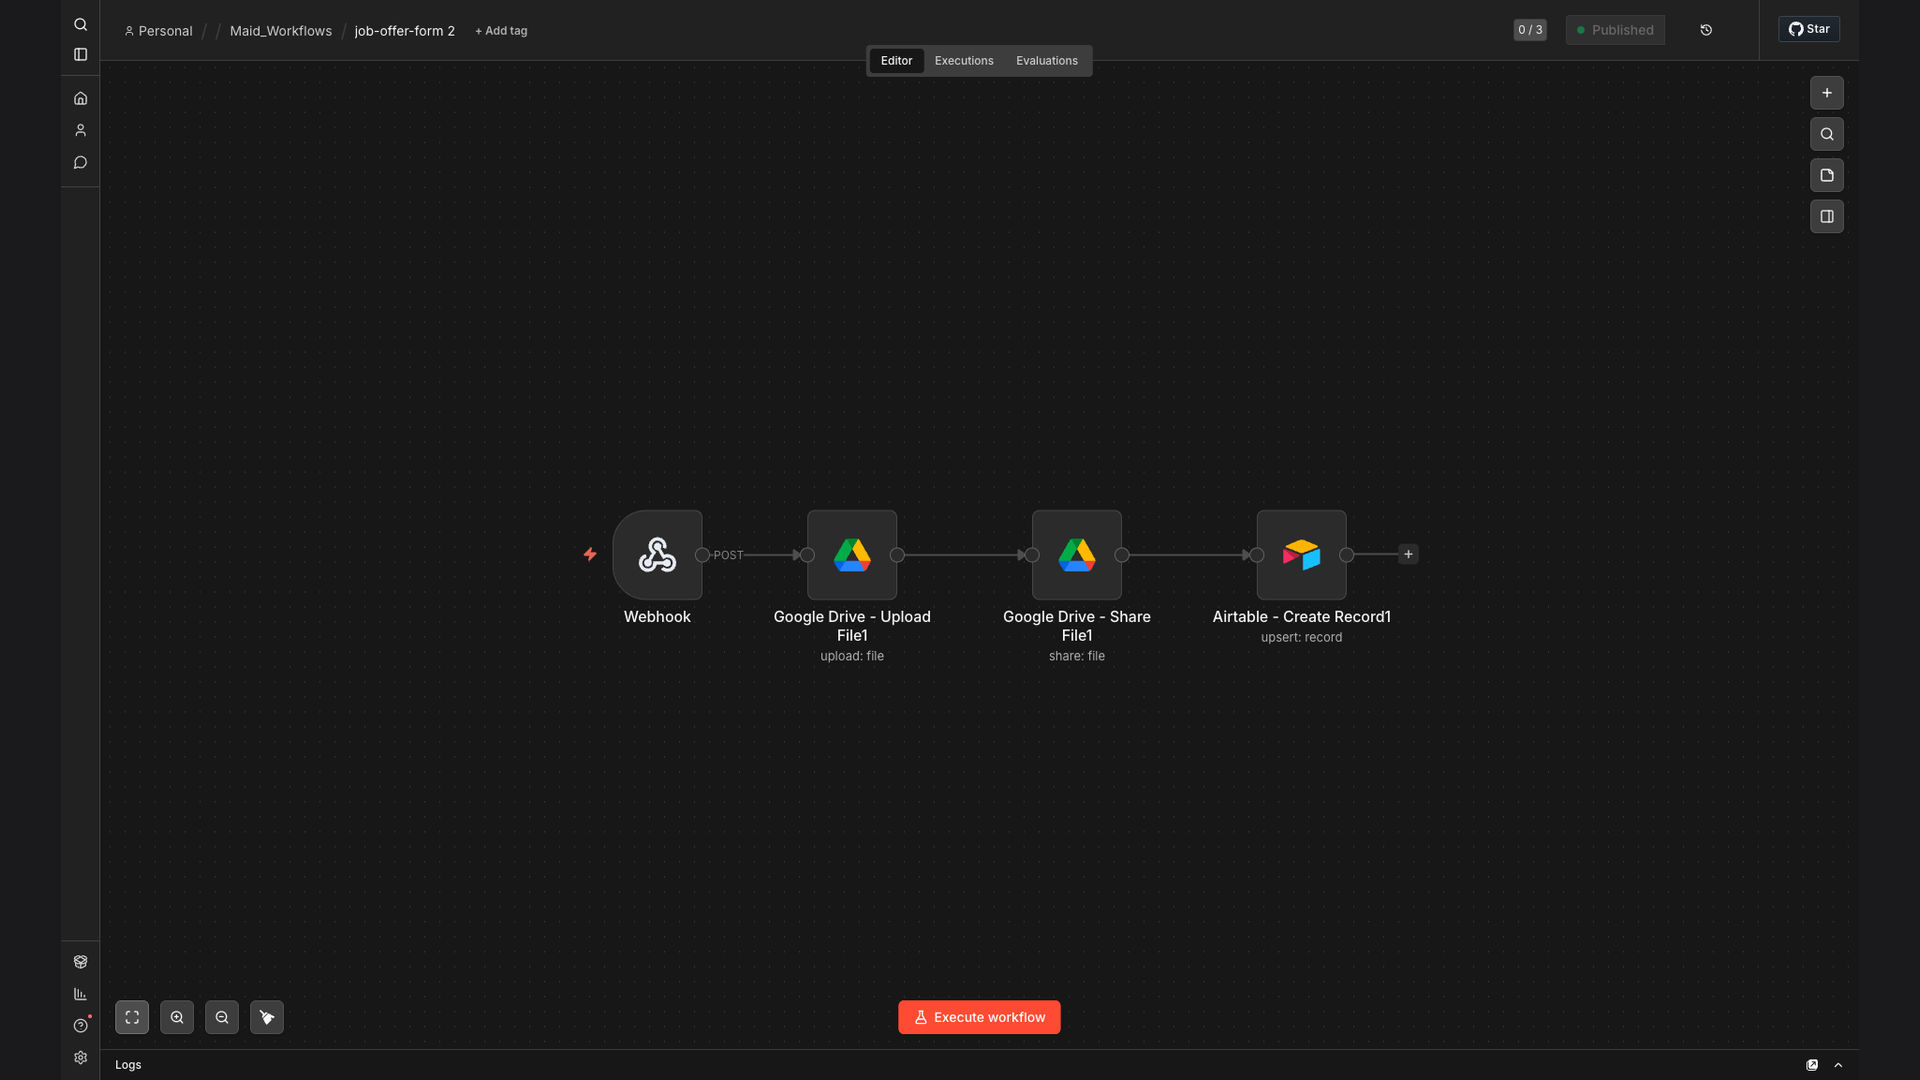1920x1080 pixels.
Task: Open focus panel icon button
Action: click(x=1826, y=216)
